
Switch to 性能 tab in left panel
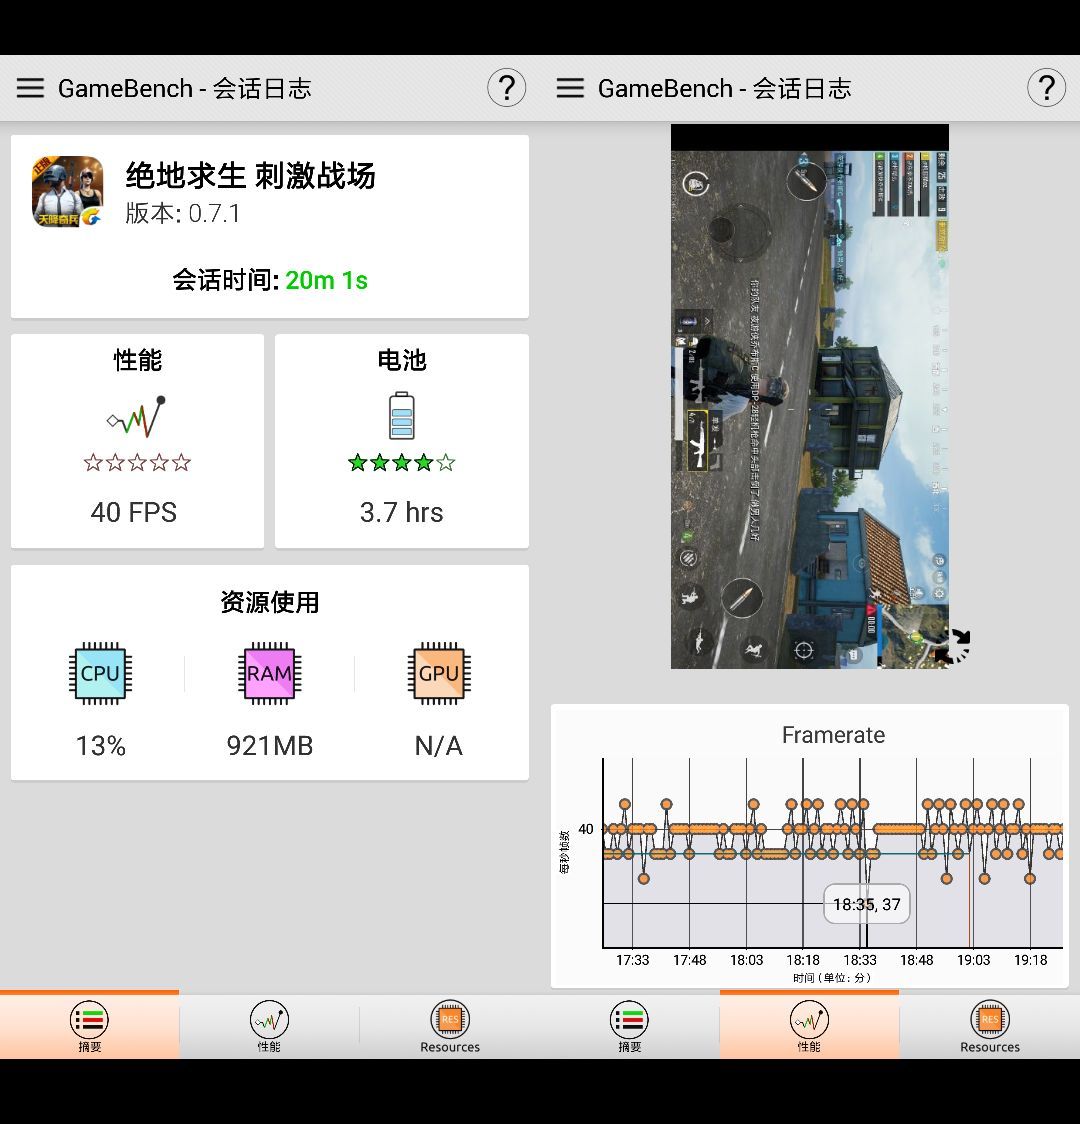tap(269, 1027)
